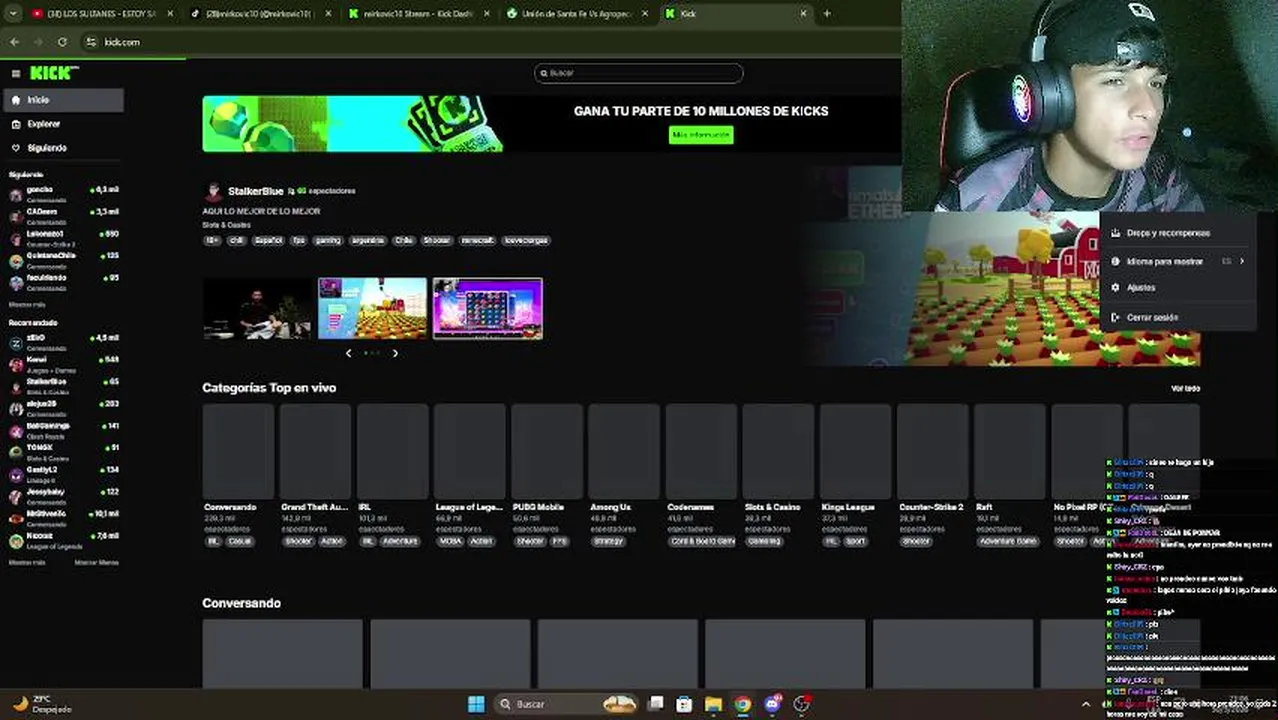Click the green KICK logo
Screen dimensions: 1278x720
[x=51, y=73]
